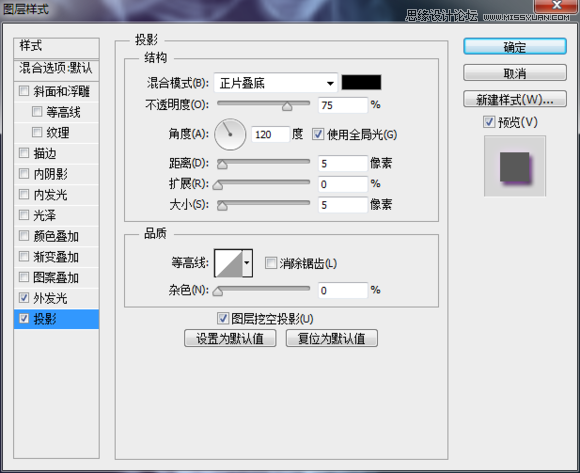This screenshot has width=580, height=473.
Task: Click the 扩展 slider handle
Action: 218,185
